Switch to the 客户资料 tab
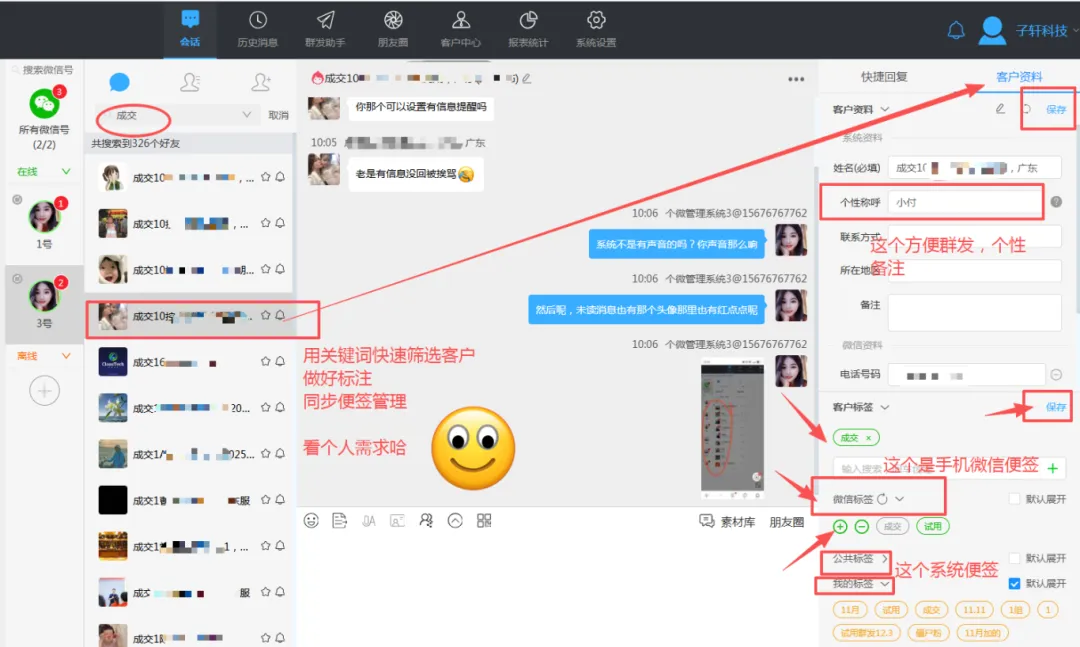Image resolution: width=1080 pixels, height=647 pixels. point(1019,76)
